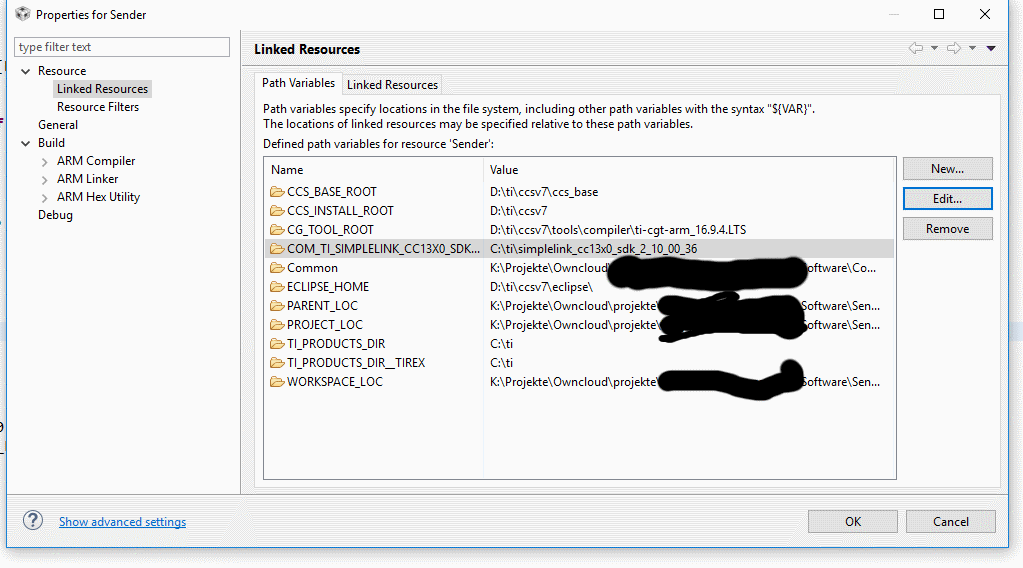The height and width of the screenshot is (568, 1023).
Task: Select the Path Variables tab
Action: pyautogui.click(x=298, y=83)
